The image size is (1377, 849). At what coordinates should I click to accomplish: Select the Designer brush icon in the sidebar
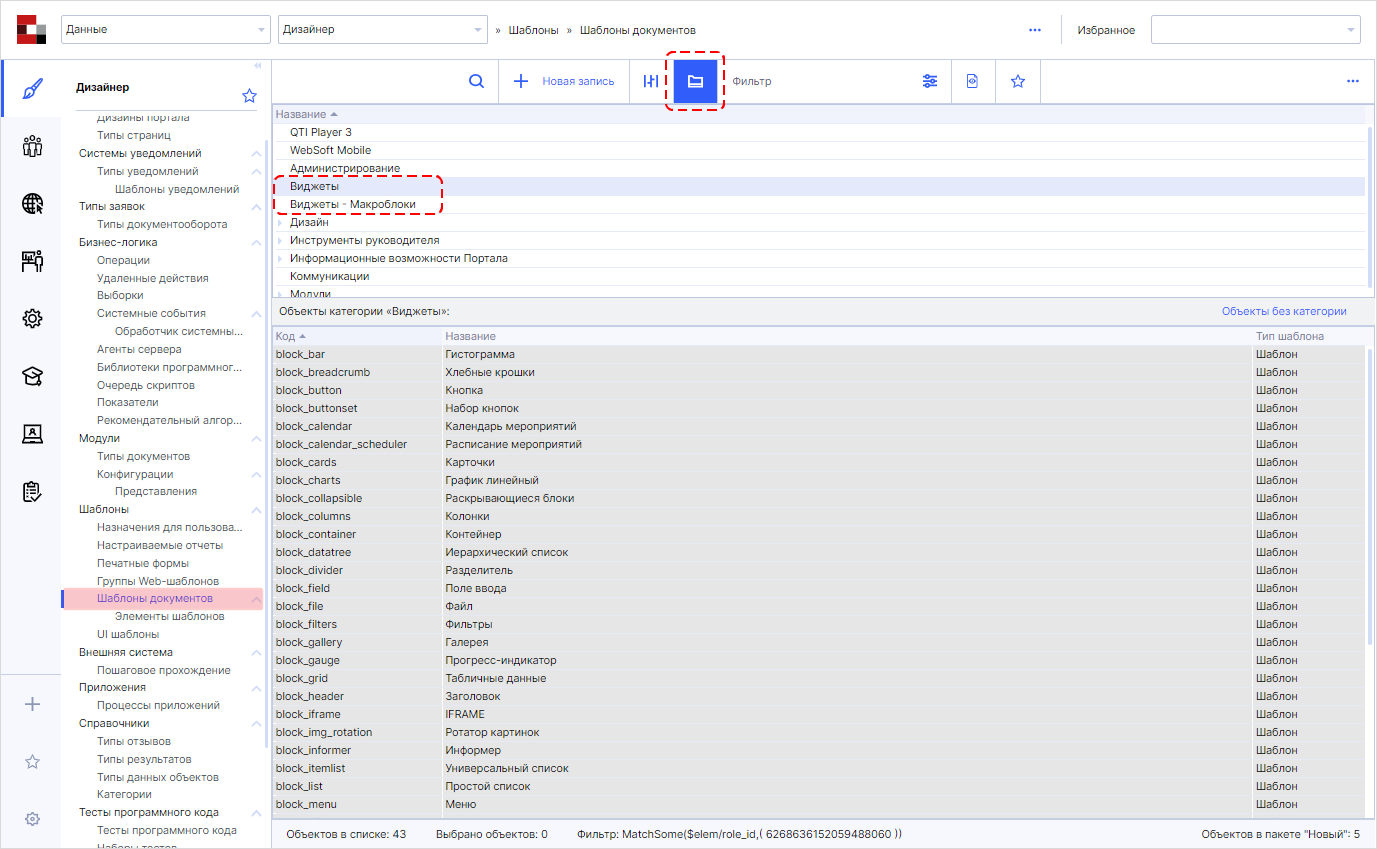[31, 88]
